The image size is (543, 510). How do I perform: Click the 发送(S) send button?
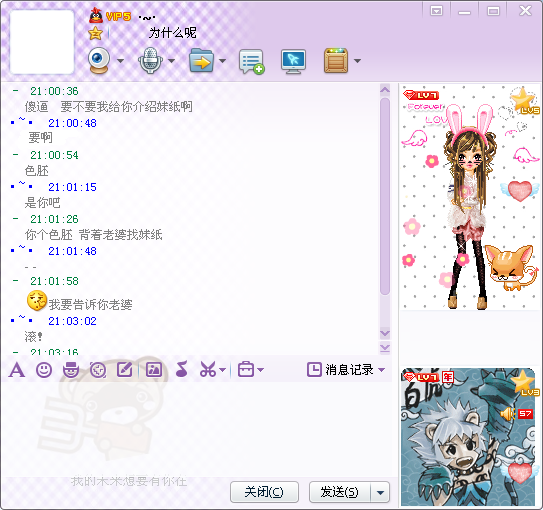click(339, 492)
